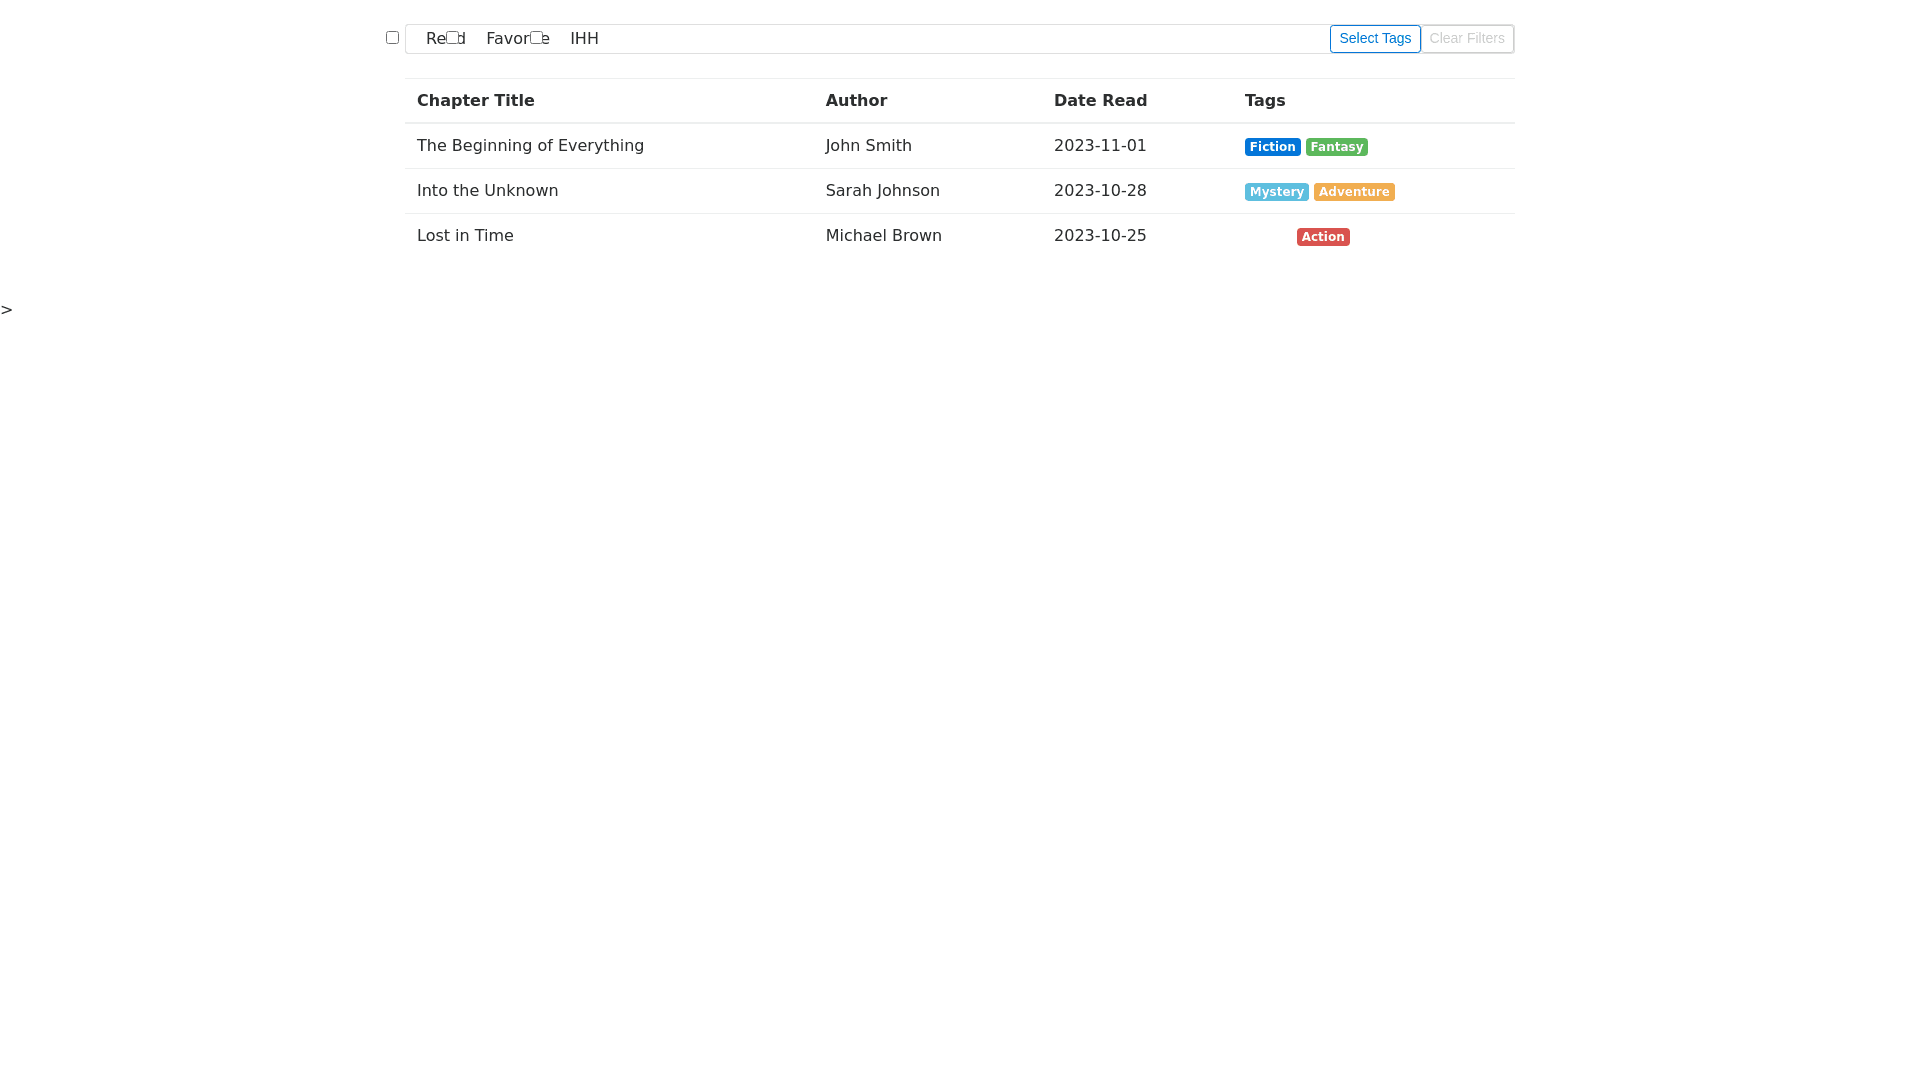Select the Lost in Time chapter row
Screen dimensions: 1920x1080
[465, 236]
